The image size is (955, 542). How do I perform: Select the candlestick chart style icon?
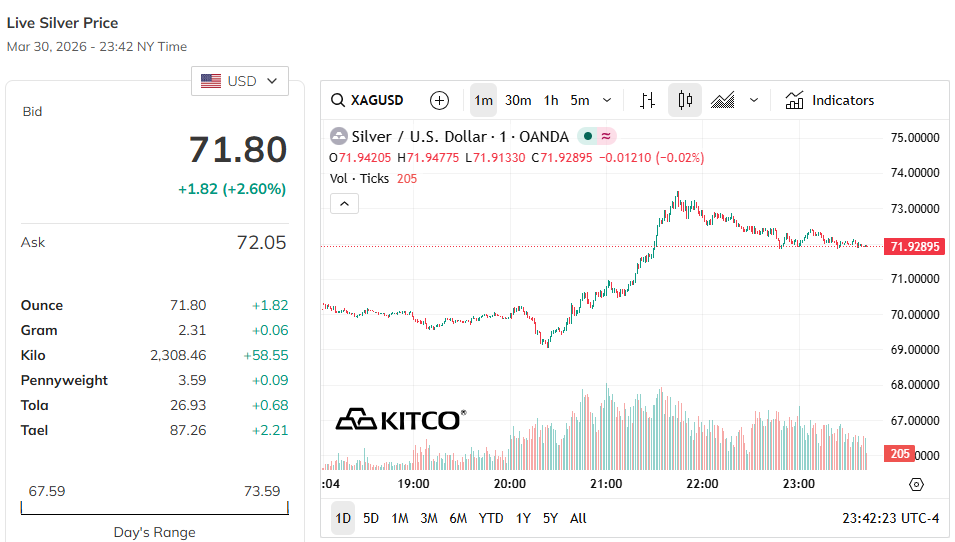(685, 100)
